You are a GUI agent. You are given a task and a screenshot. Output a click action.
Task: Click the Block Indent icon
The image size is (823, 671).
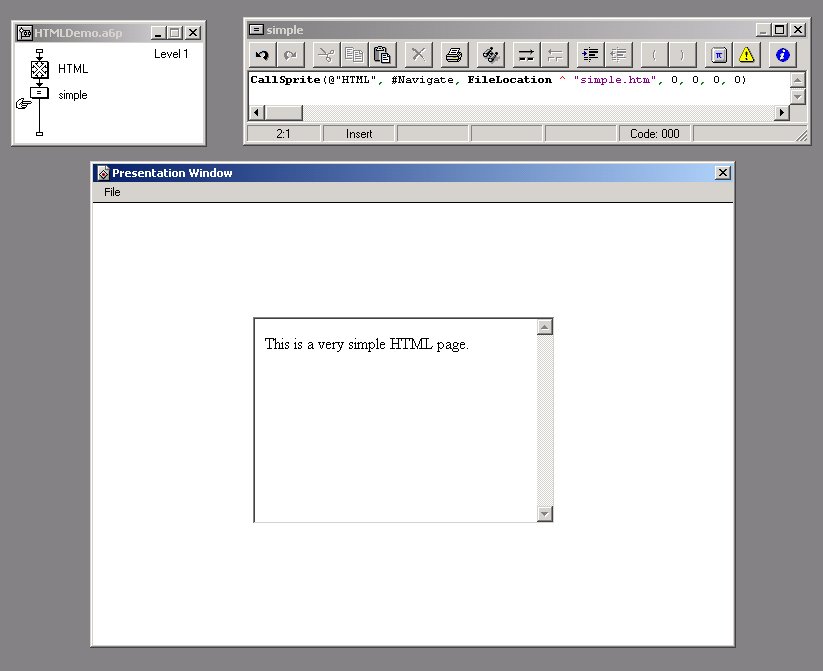coord(590,55)
